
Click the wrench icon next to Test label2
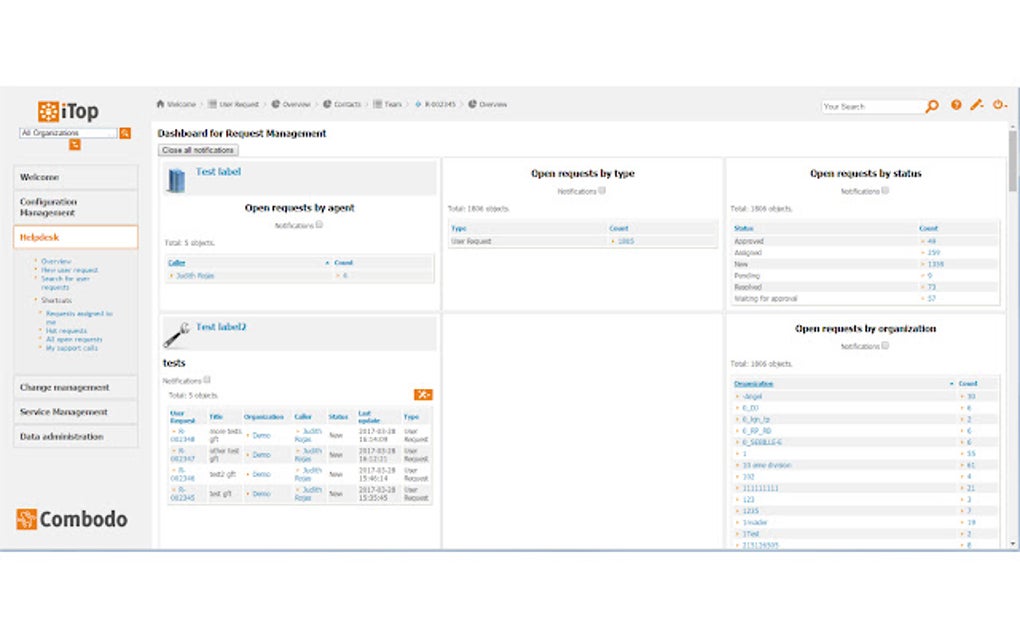176,335
